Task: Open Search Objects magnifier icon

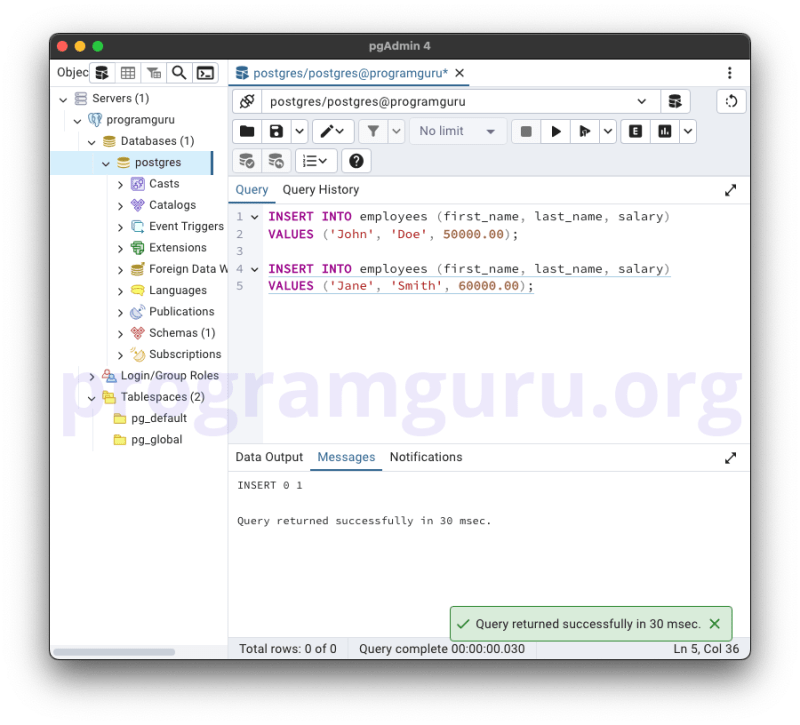Action: [x=179, y=73]
